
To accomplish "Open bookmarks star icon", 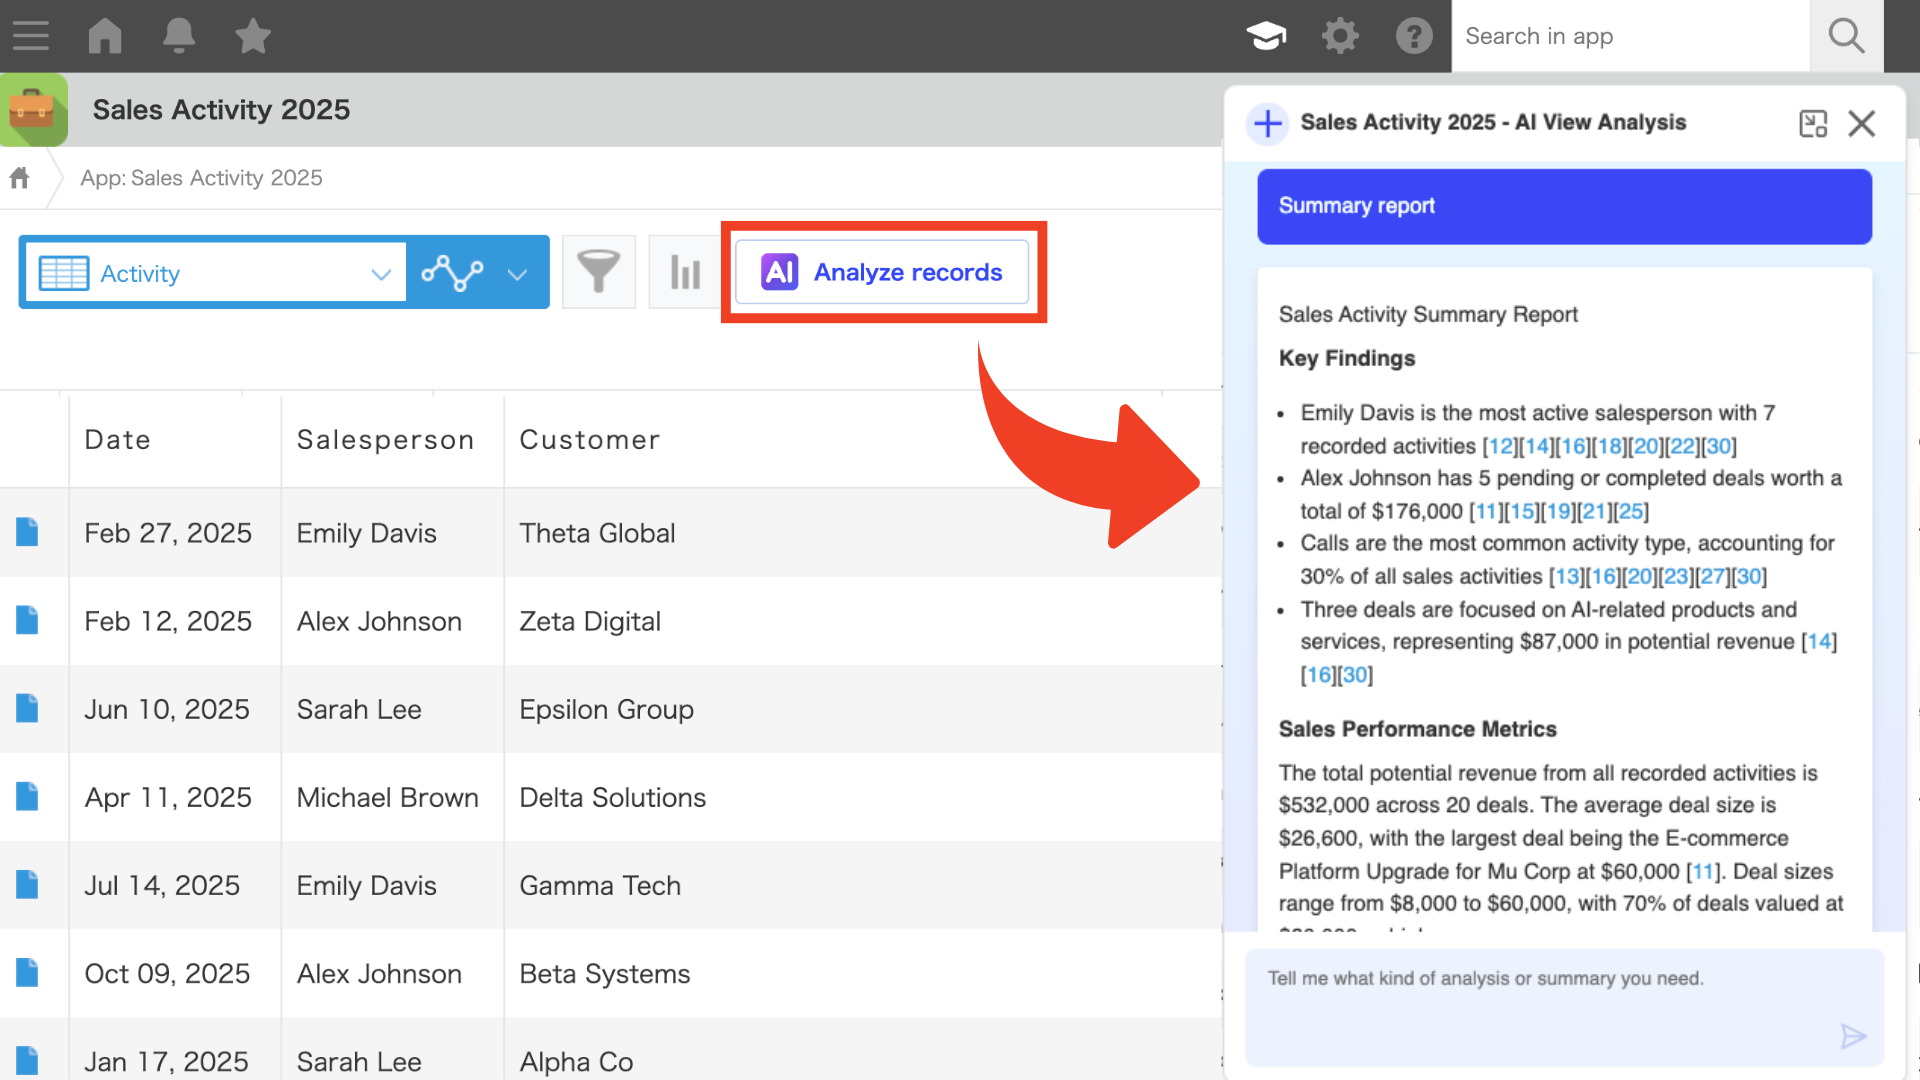I will 253,36.
